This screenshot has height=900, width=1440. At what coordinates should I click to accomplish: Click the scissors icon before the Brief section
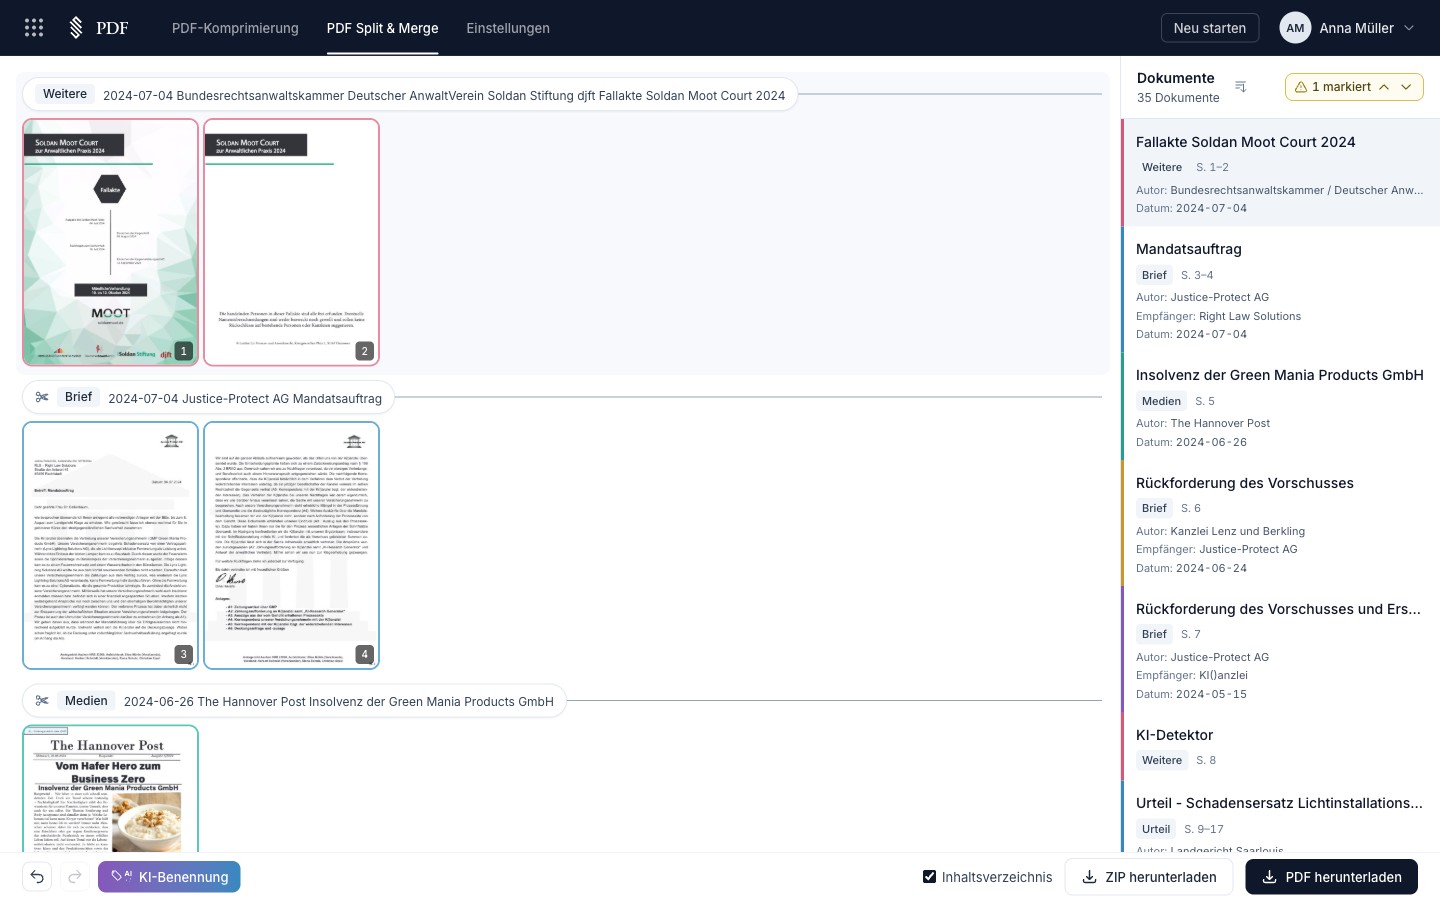(42, 397)
